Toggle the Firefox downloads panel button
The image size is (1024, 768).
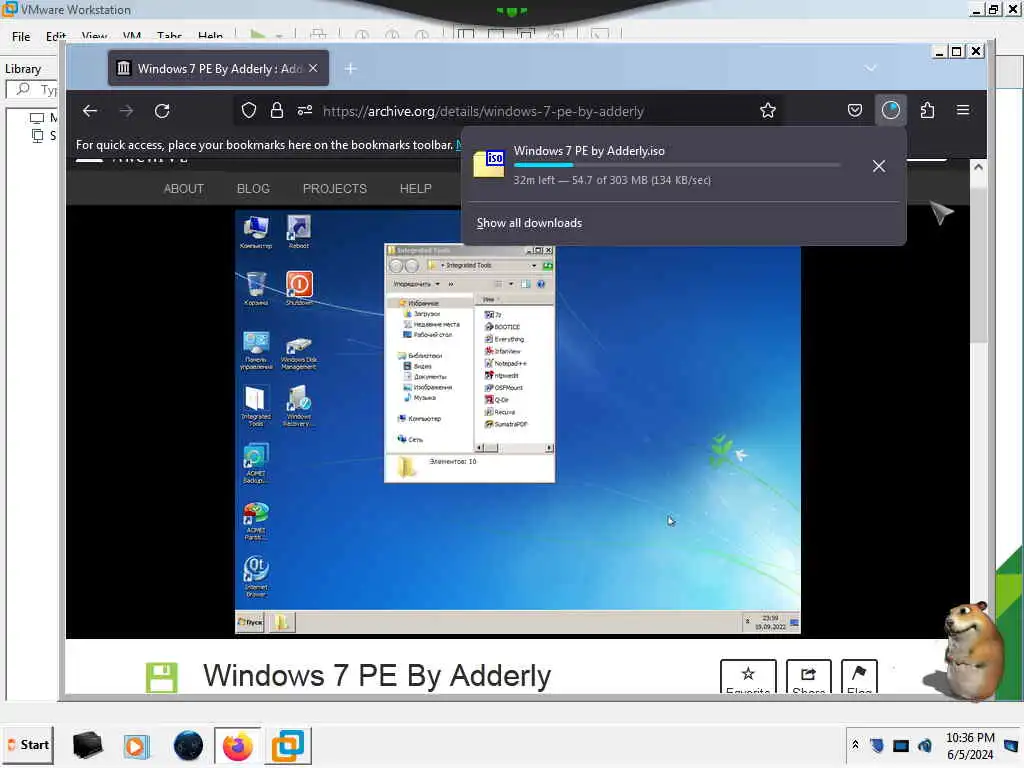(x=891, y=110)
